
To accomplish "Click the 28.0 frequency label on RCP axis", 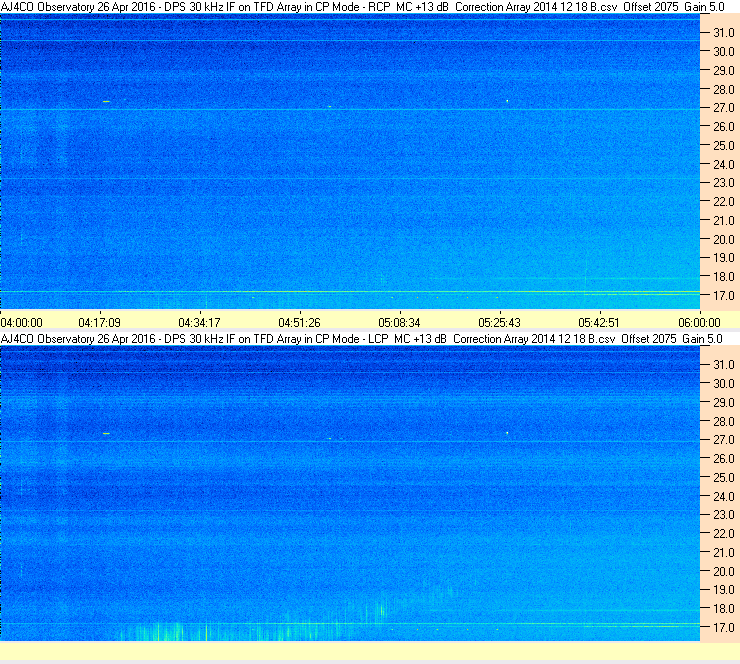I will (x=724, y=90).
